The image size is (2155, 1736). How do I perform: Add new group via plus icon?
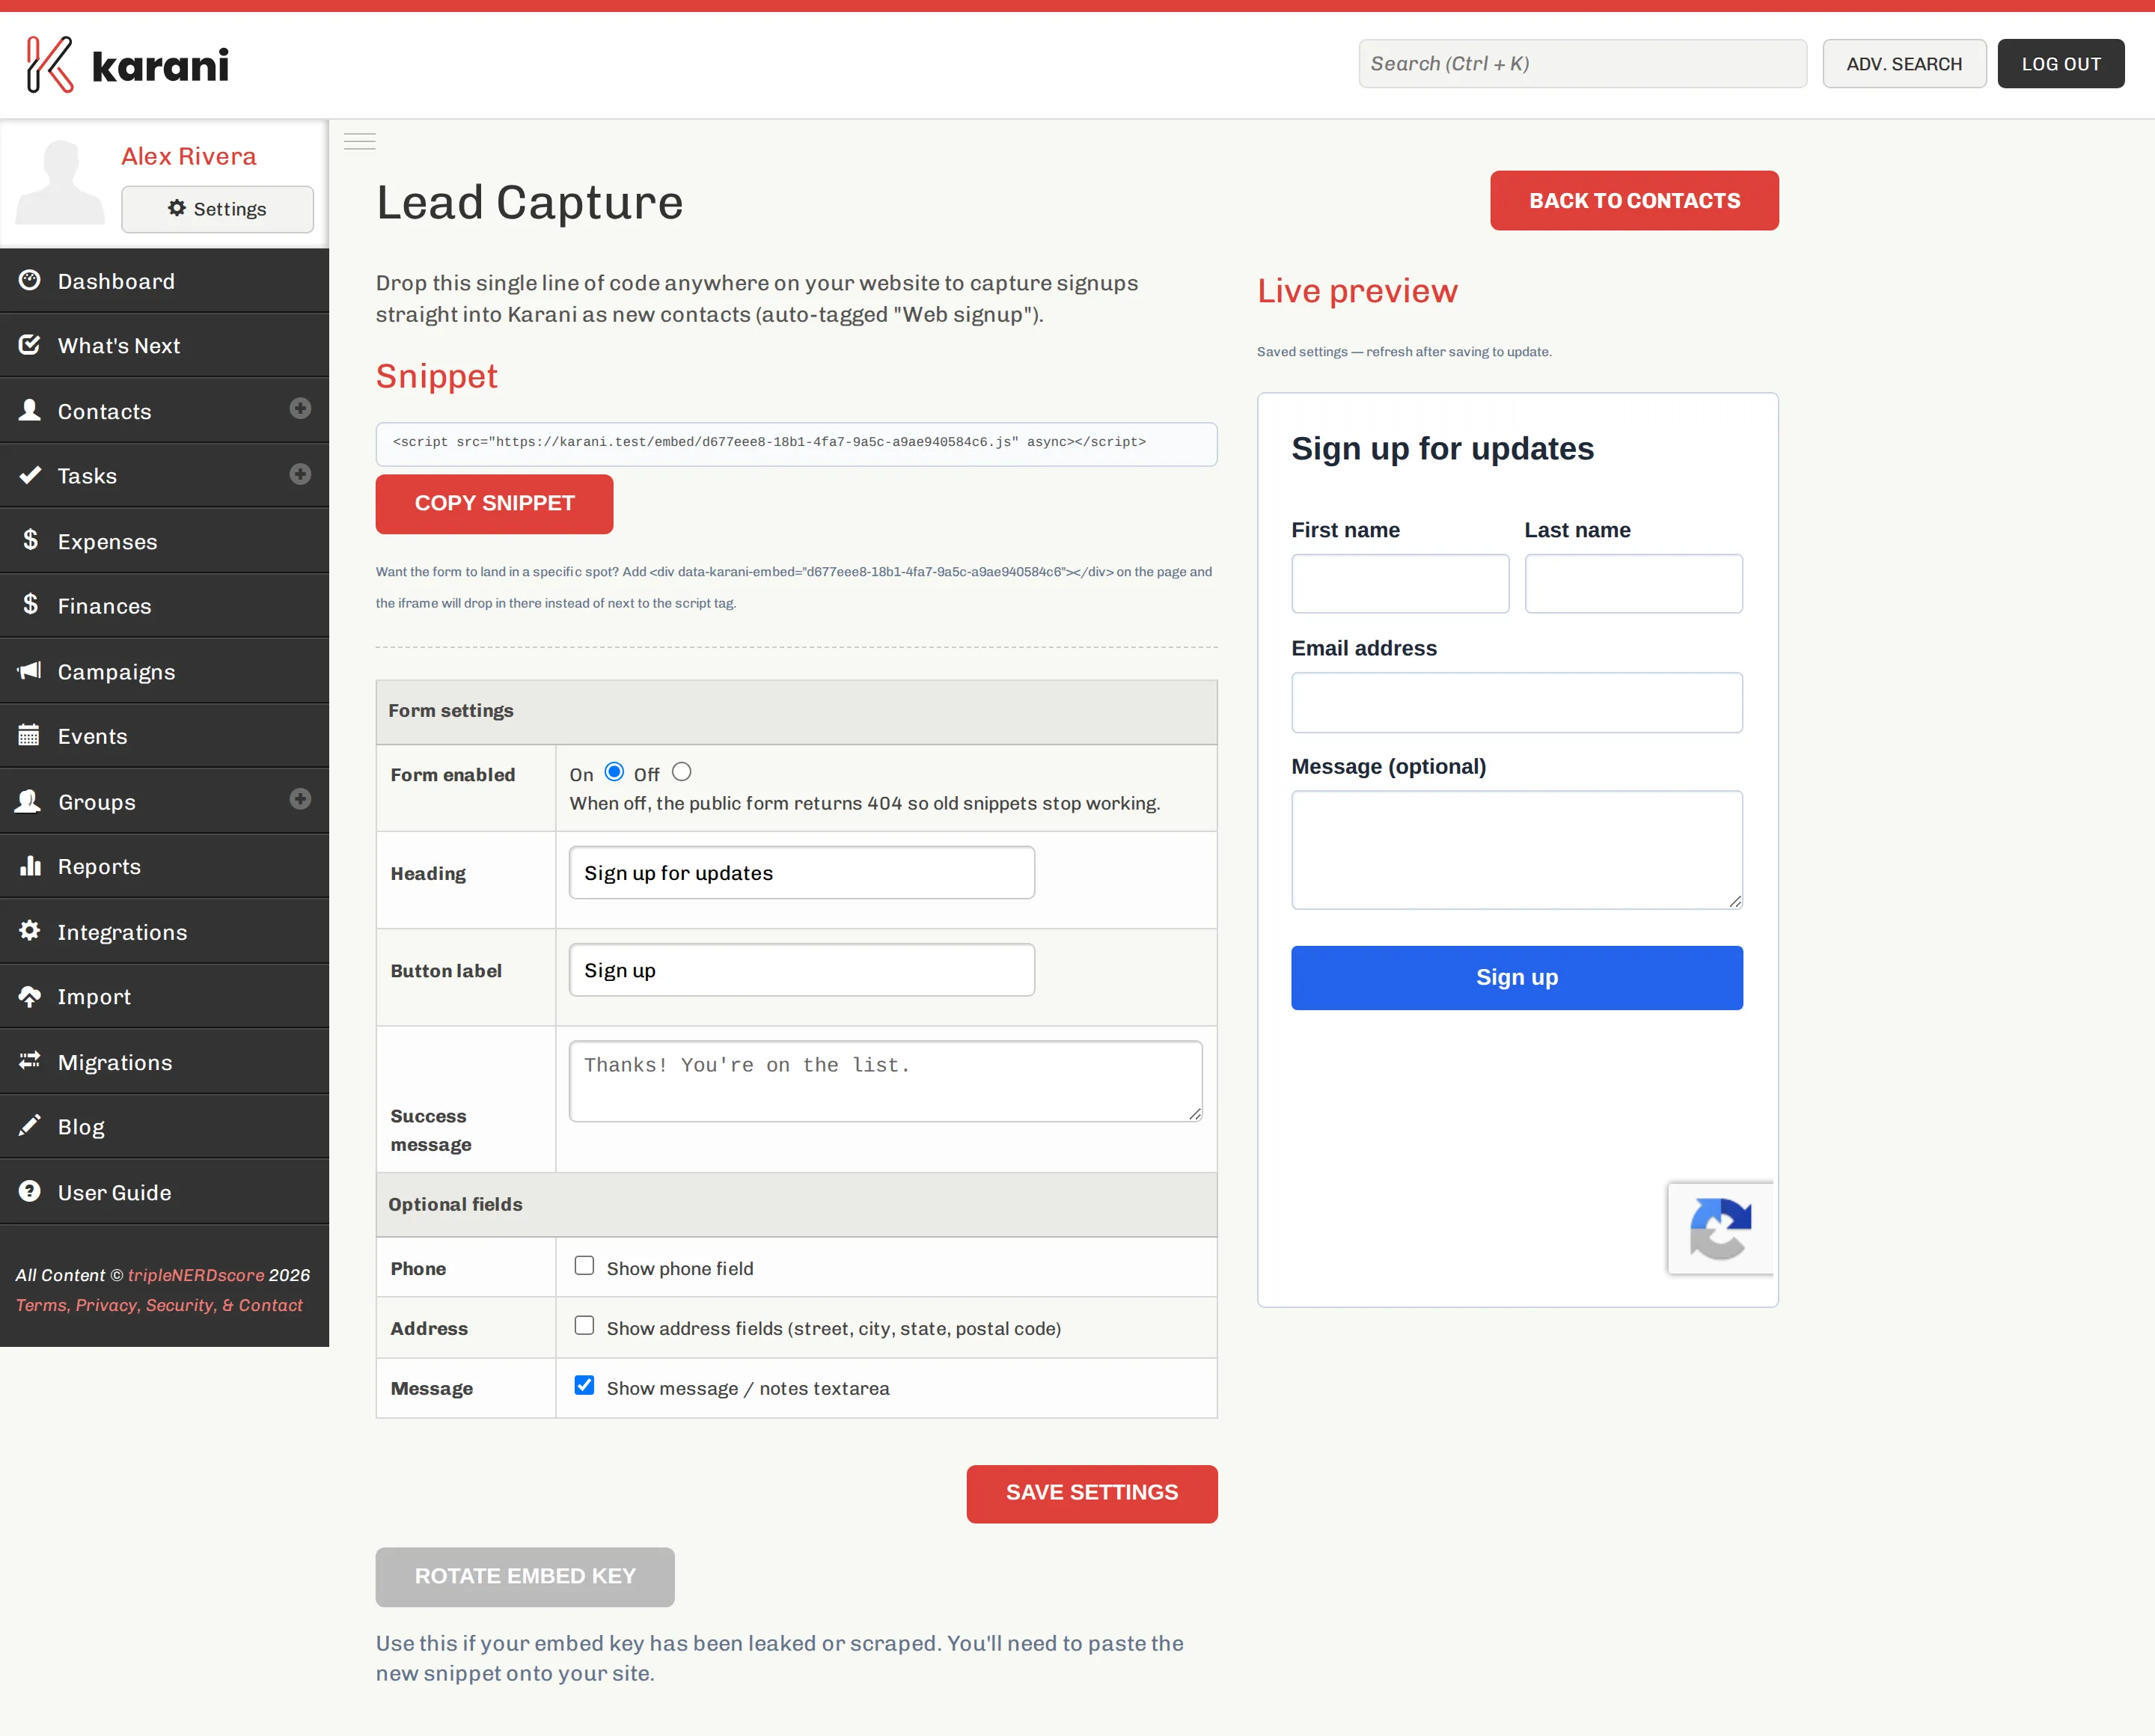300,799
